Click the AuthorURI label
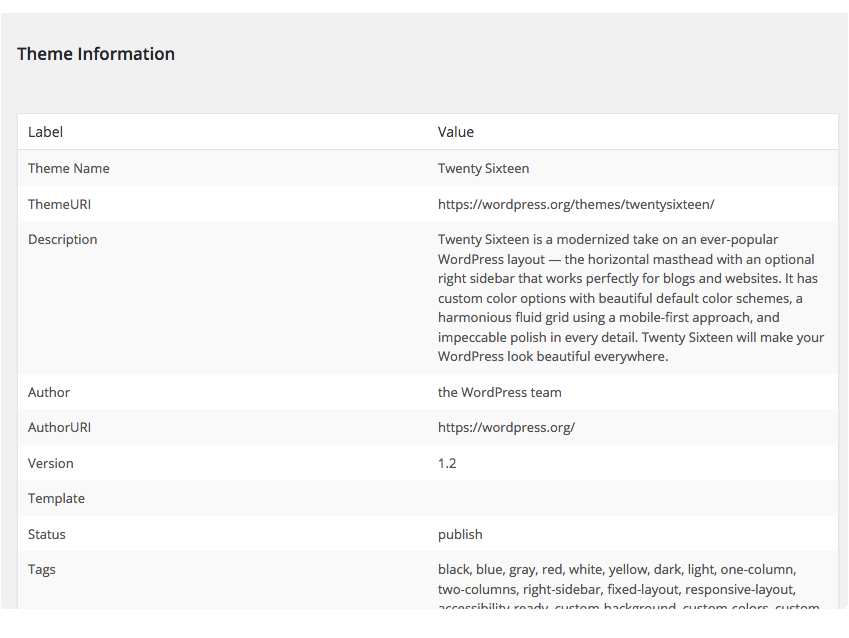The image size is (849, 638). tap(60, 427)
